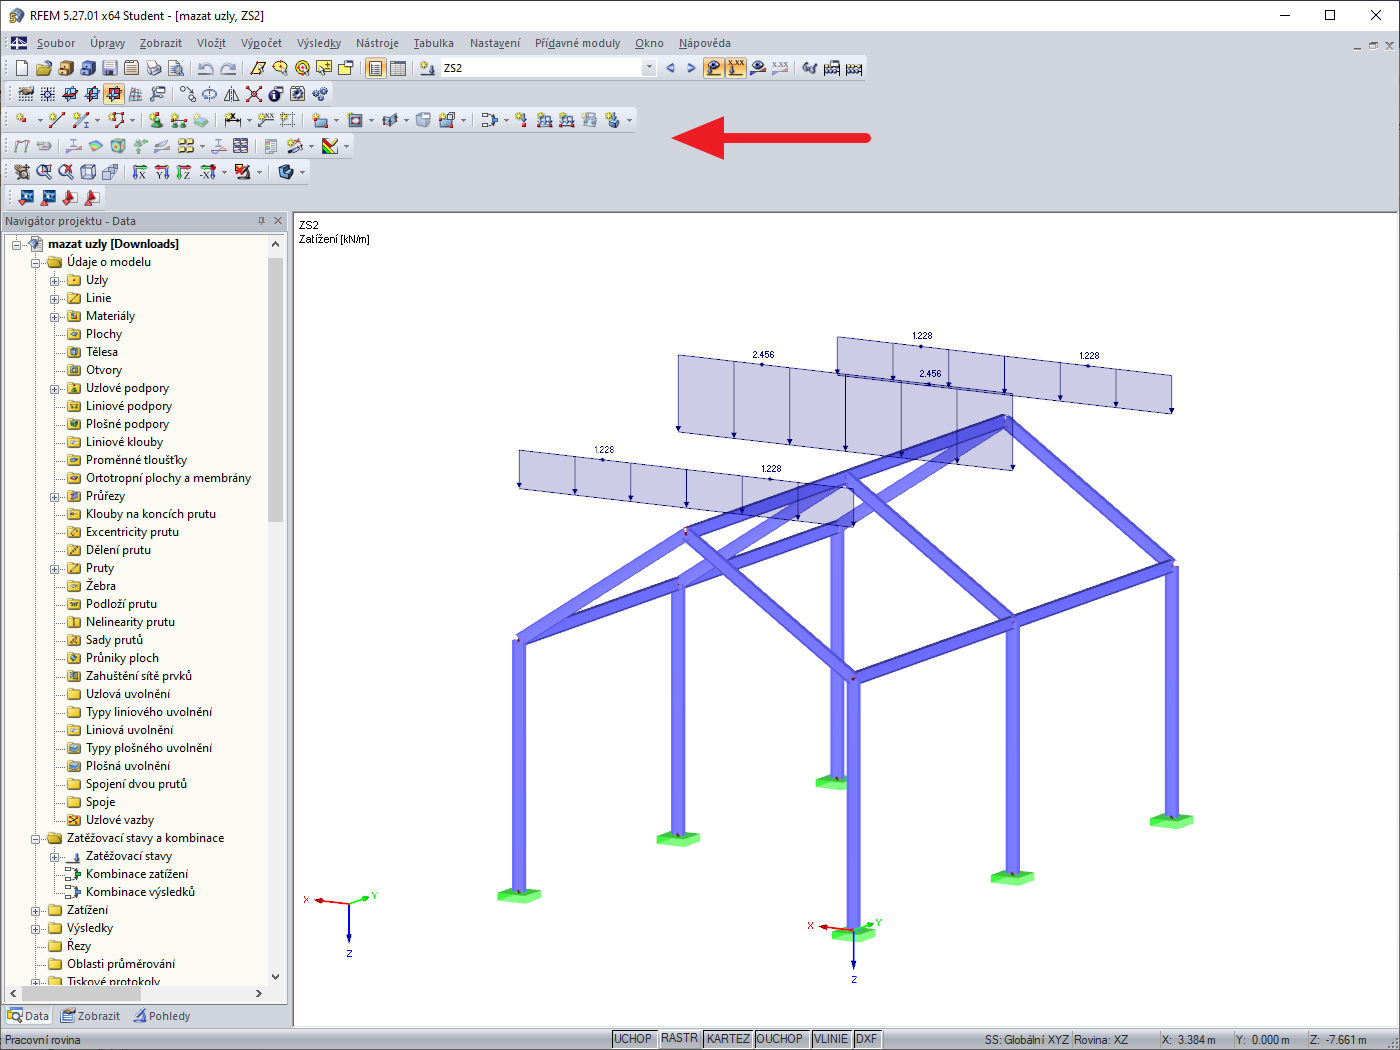Click the navigator vertical scrollbar
This screenshot has width=1400, height=1050.
click(275, 390)
